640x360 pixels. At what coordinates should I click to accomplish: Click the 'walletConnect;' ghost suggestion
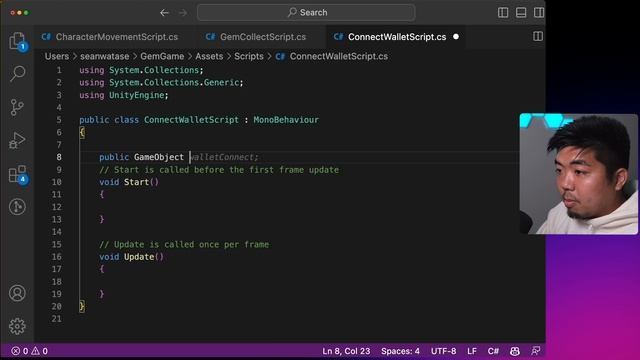(224, 157)
